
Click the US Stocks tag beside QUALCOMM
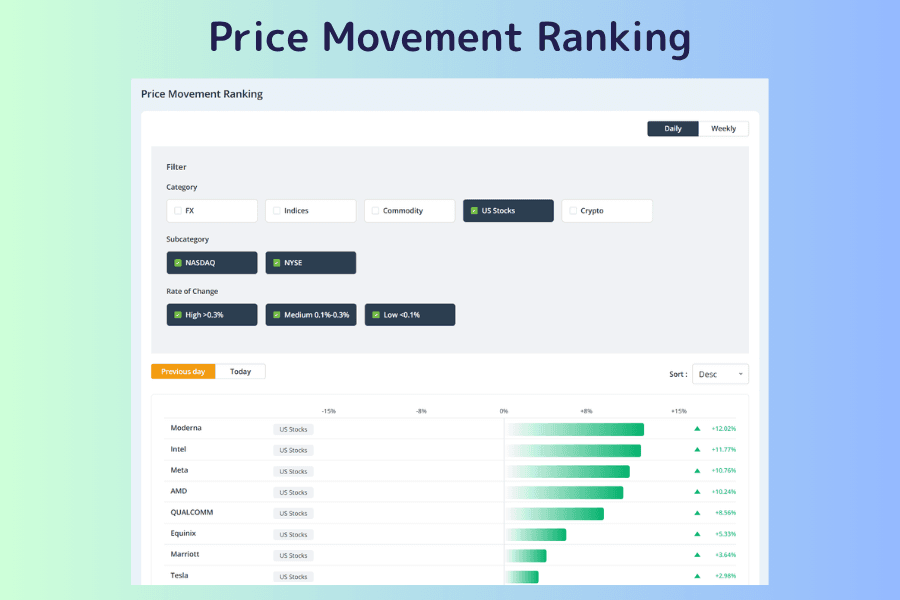coord(293,513)
